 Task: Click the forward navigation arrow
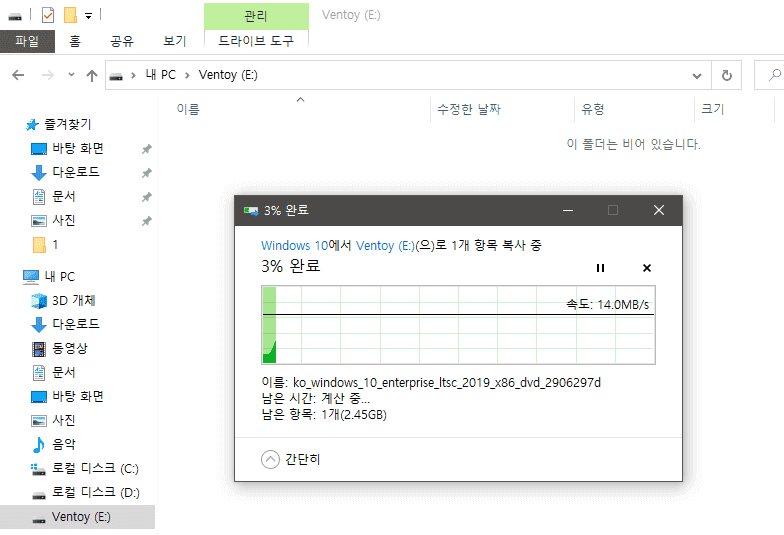(x=48, y=75)
